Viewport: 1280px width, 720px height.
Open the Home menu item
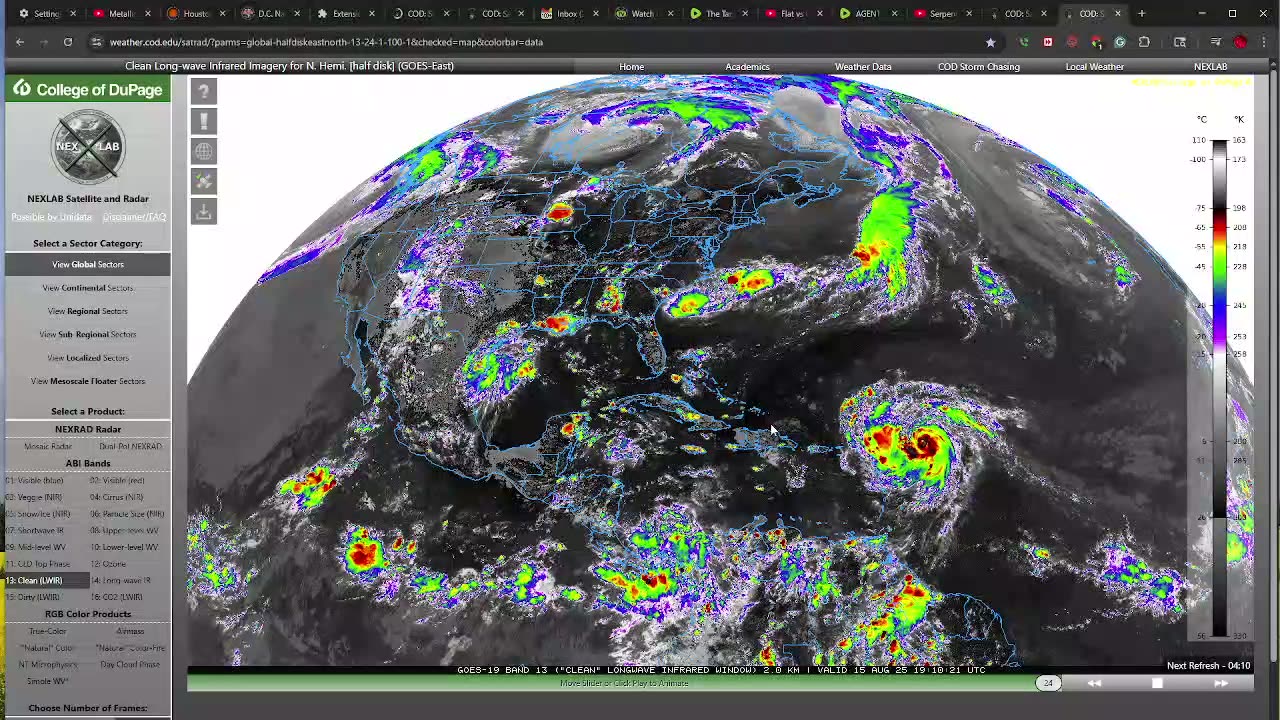click(x=631, y=67)
